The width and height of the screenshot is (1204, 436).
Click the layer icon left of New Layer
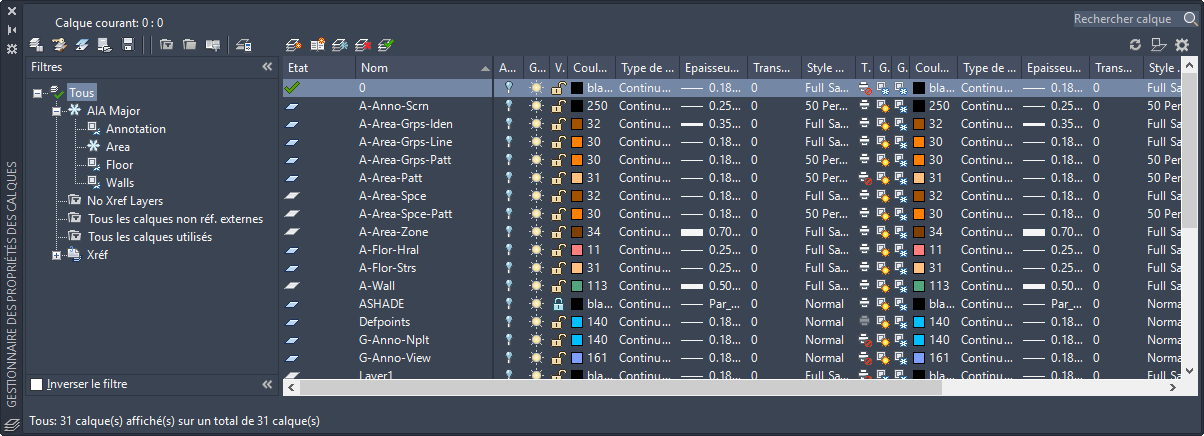(x=244, y=44)
